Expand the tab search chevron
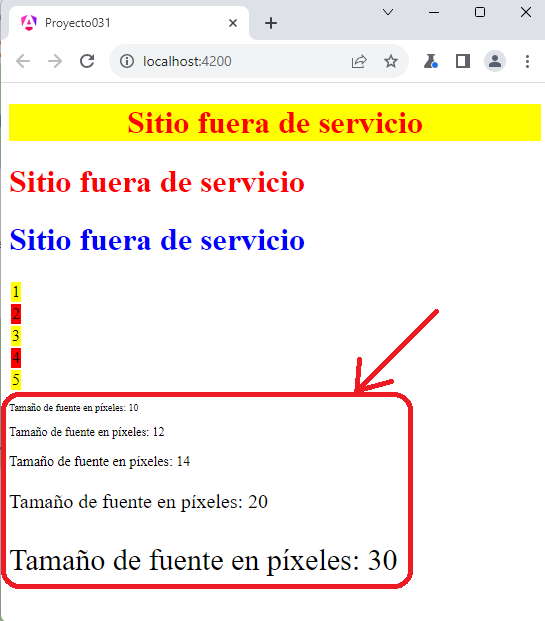This screenshot has height=621, width=545. click(x=388, y=12)
